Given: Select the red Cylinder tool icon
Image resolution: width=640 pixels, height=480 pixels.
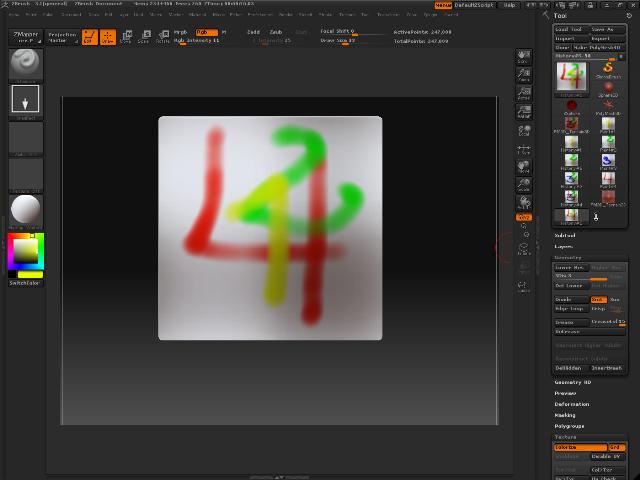Looking at the screenshot, I should click(571, 107).
